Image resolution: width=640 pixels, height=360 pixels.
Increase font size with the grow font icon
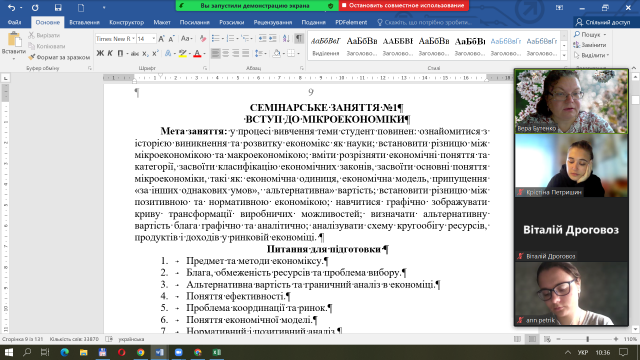pyautogui.click(x=161, y=39)
